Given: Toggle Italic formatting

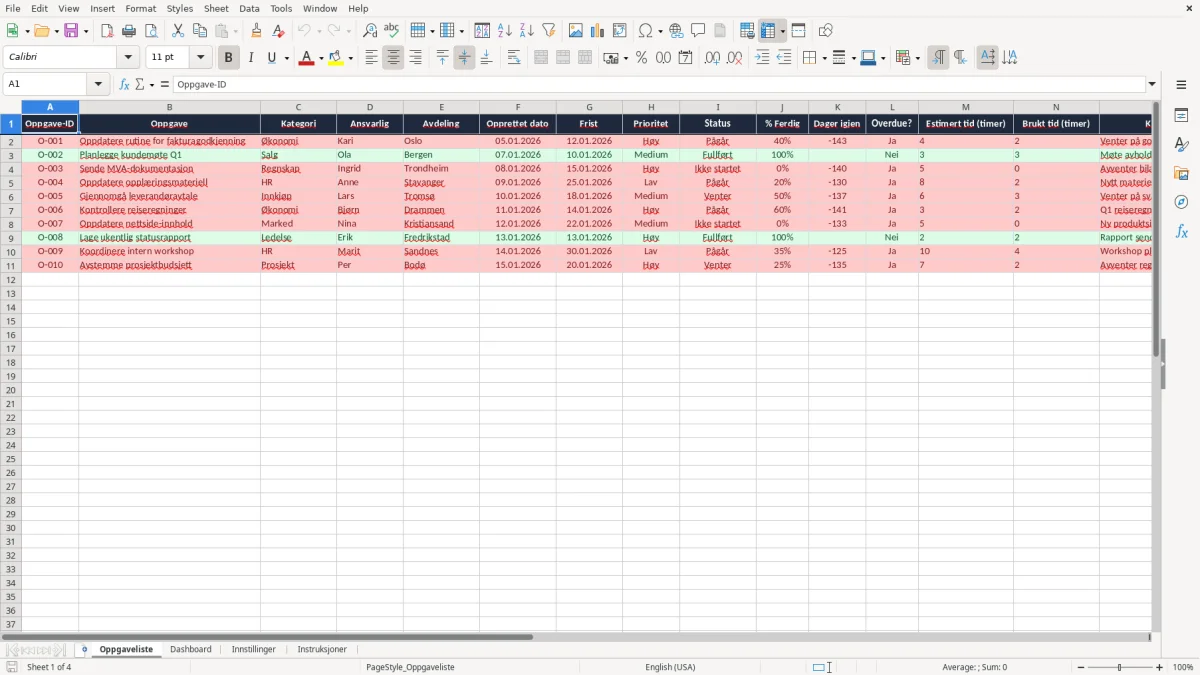Looking at the screenshot, I should [x=251, y=58].
